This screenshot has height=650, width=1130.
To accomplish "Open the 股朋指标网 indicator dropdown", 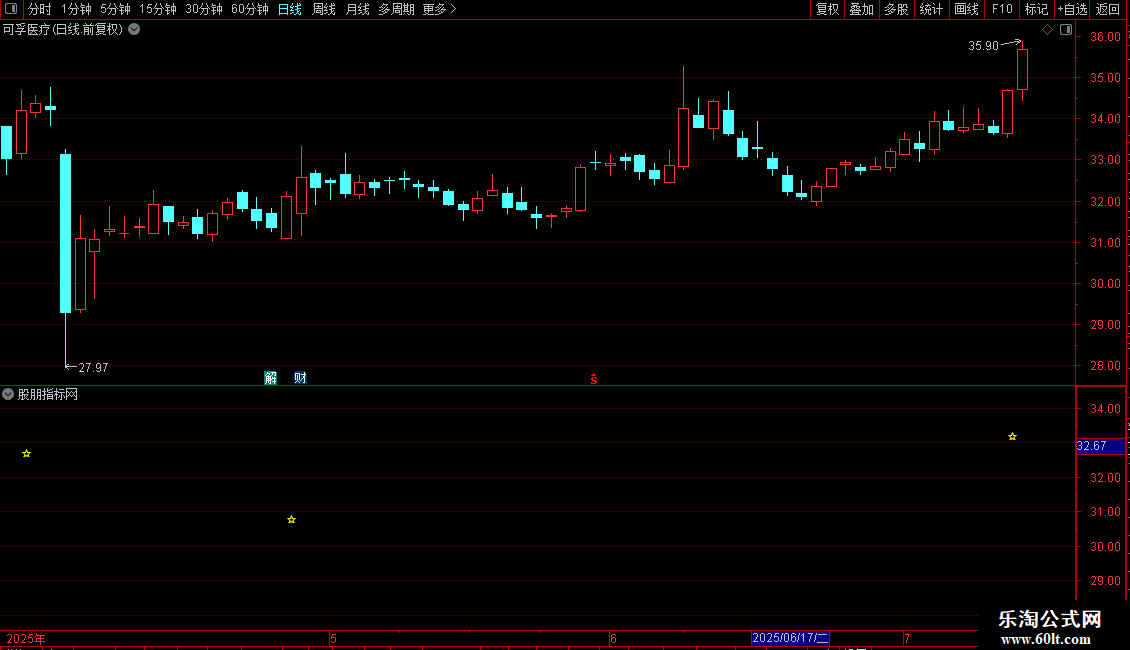I will (8, 394).
